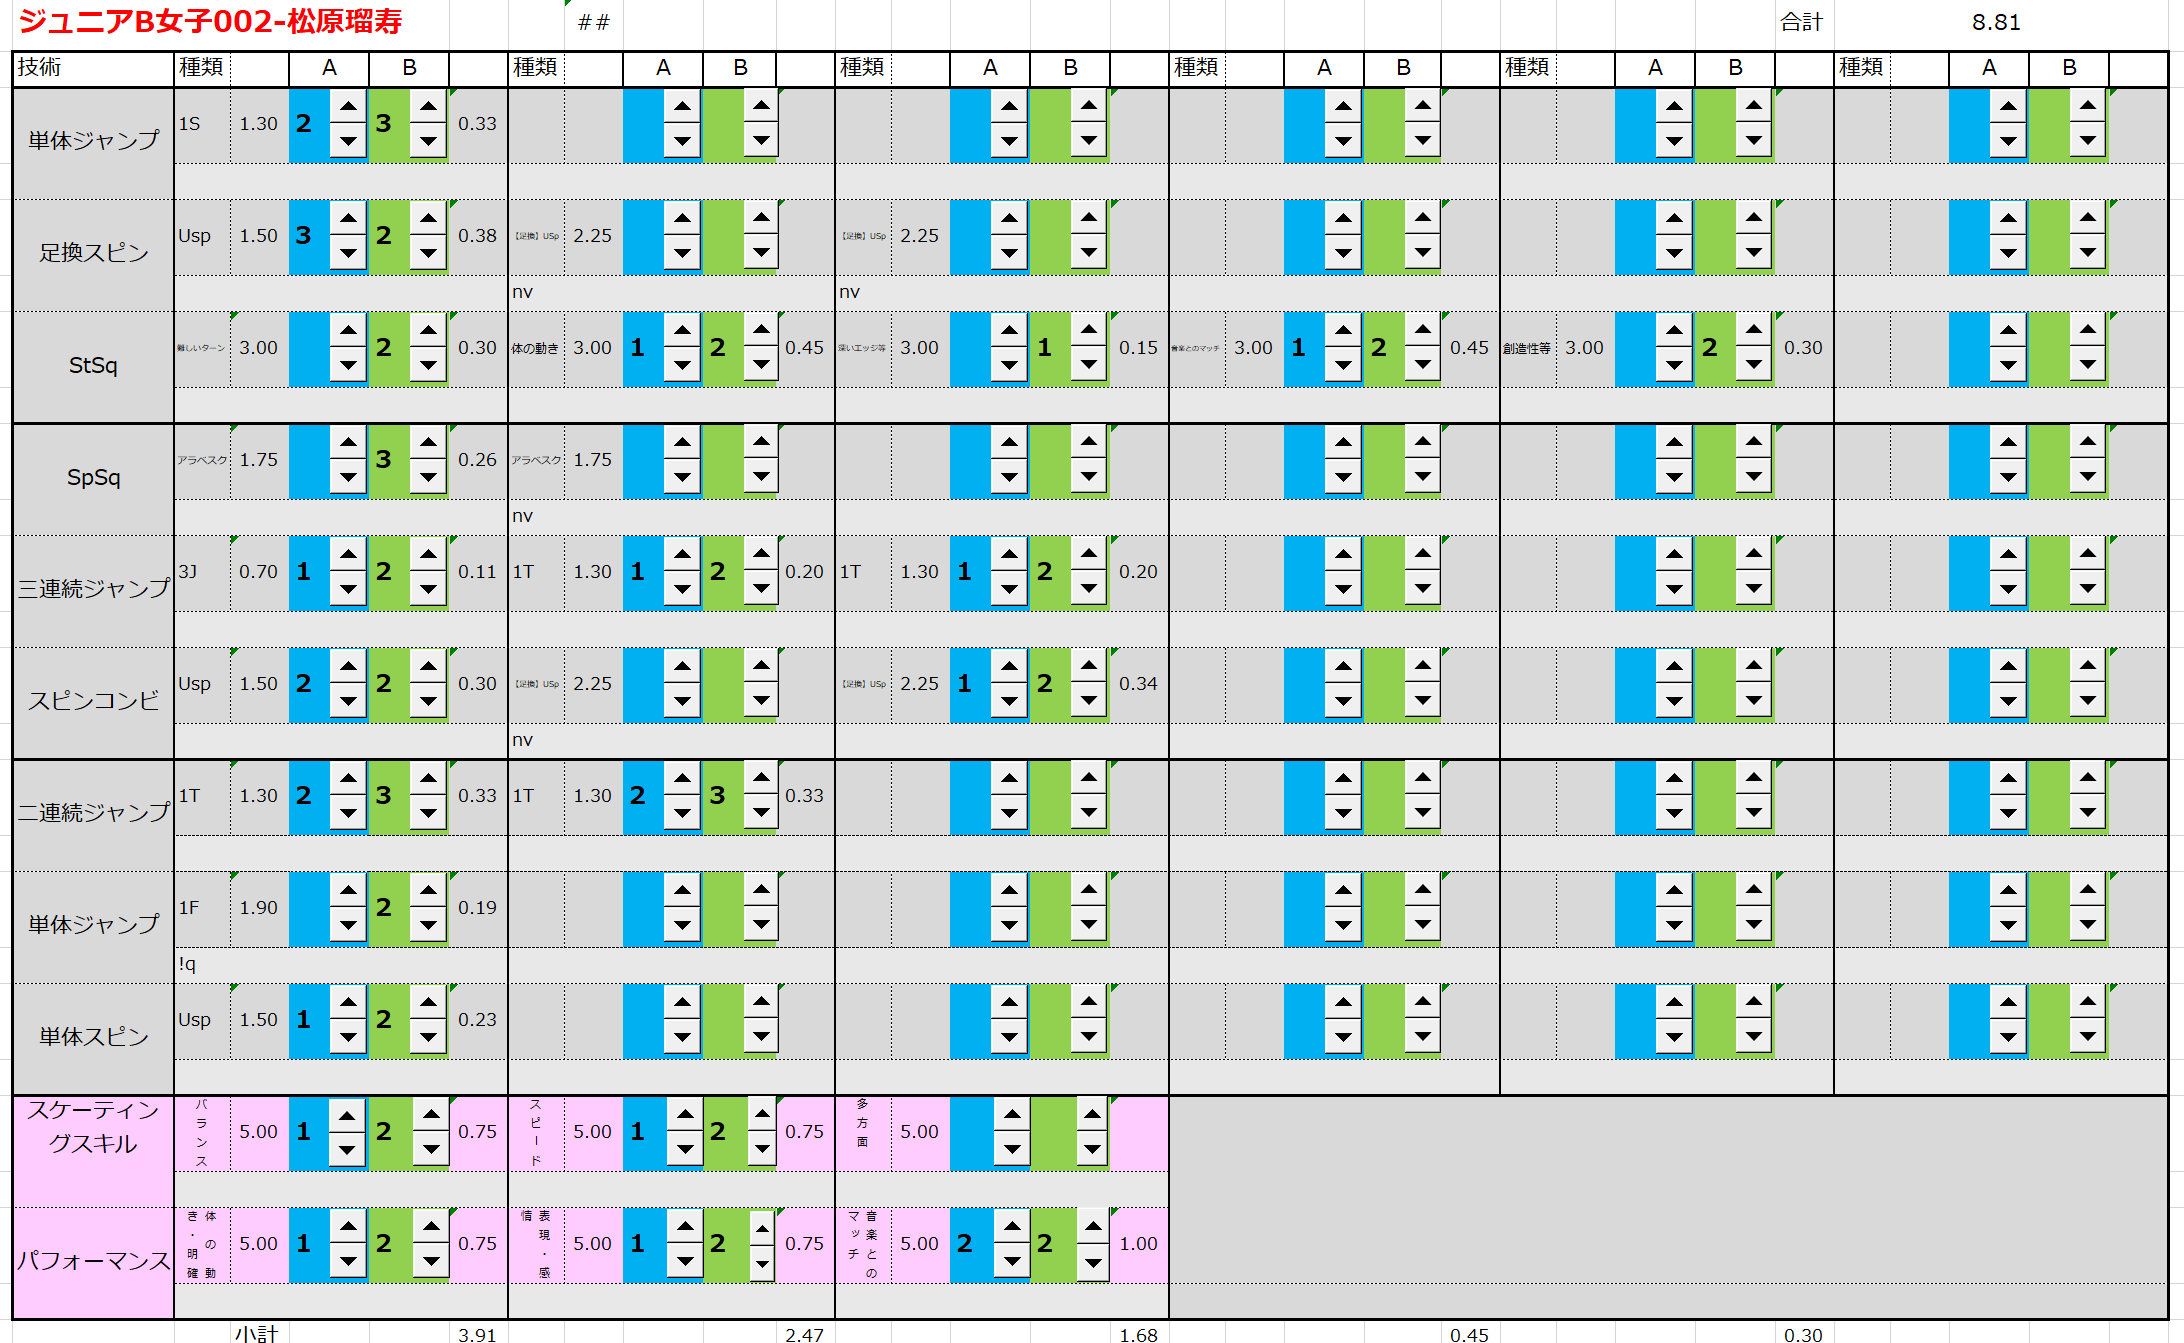Decrease judge B score for 音楽とのマッチ
2184x1343 pixels.
click(1092, 1262)
